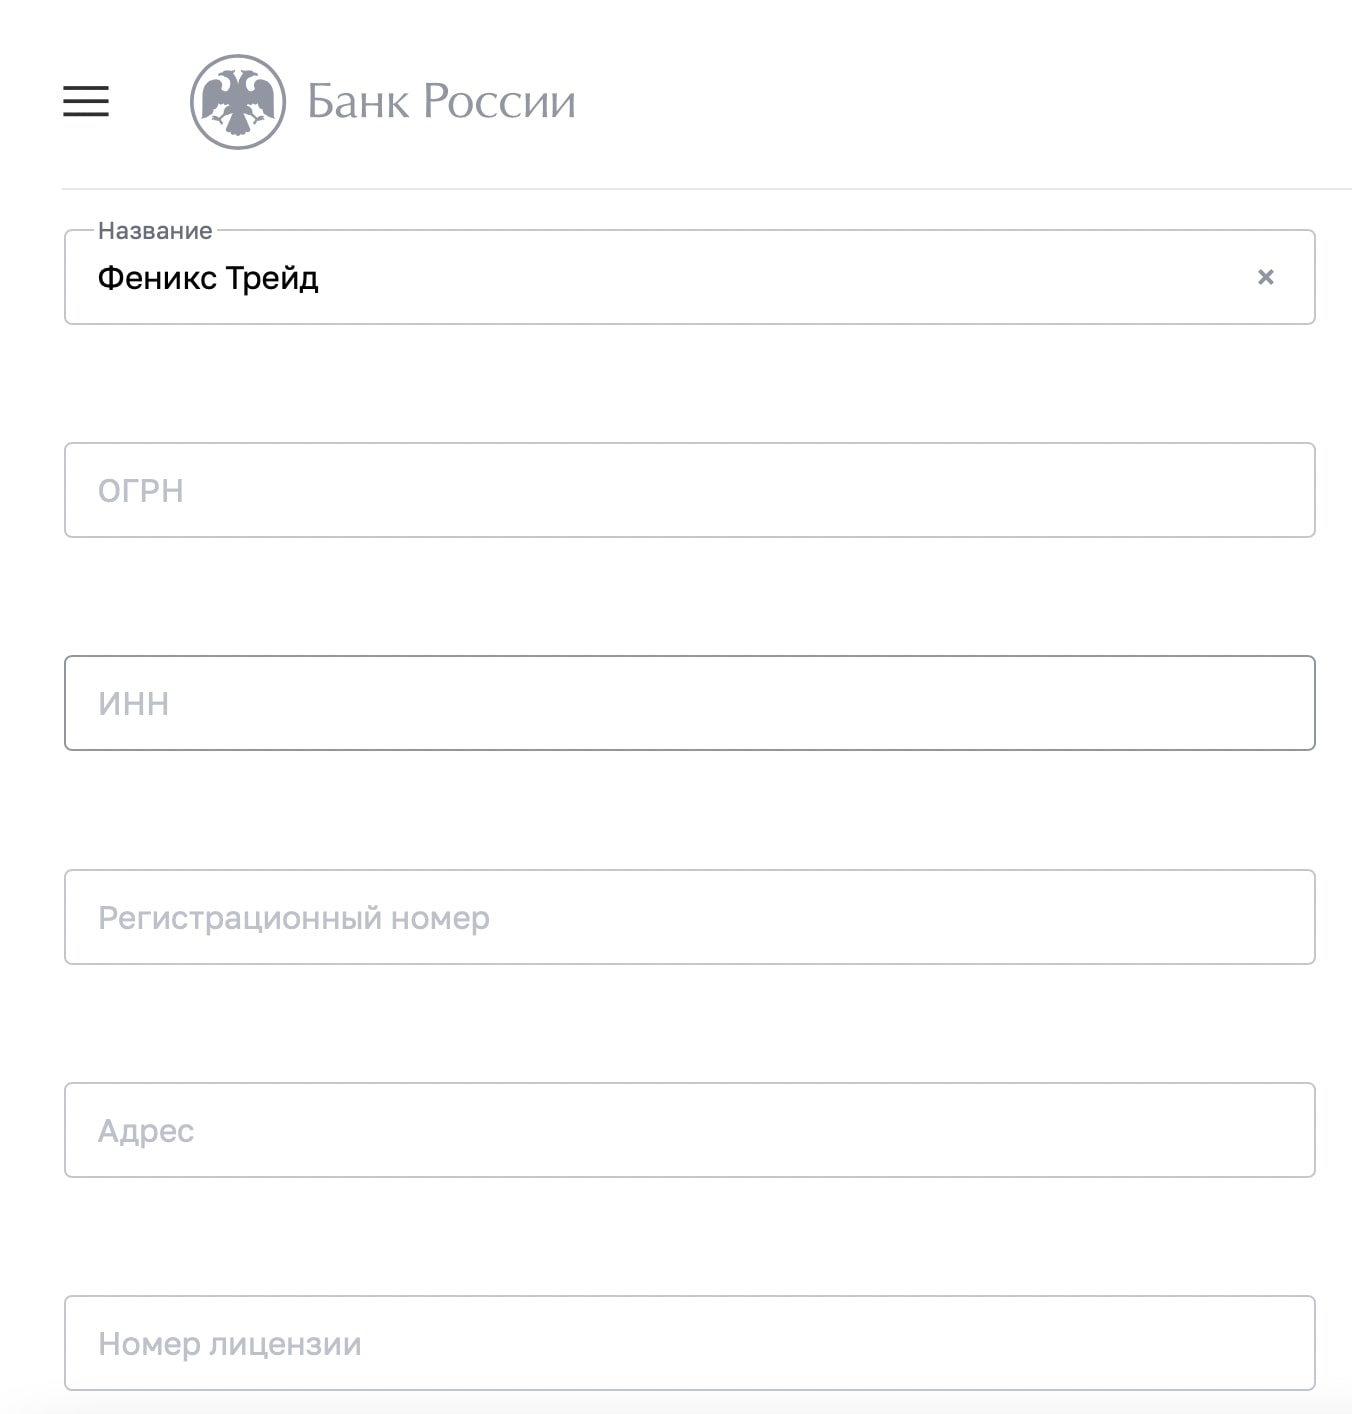Screen dimensions: 1352x1414
Task: Select the Адрес input field
Action: click(x=690, y=1130)
